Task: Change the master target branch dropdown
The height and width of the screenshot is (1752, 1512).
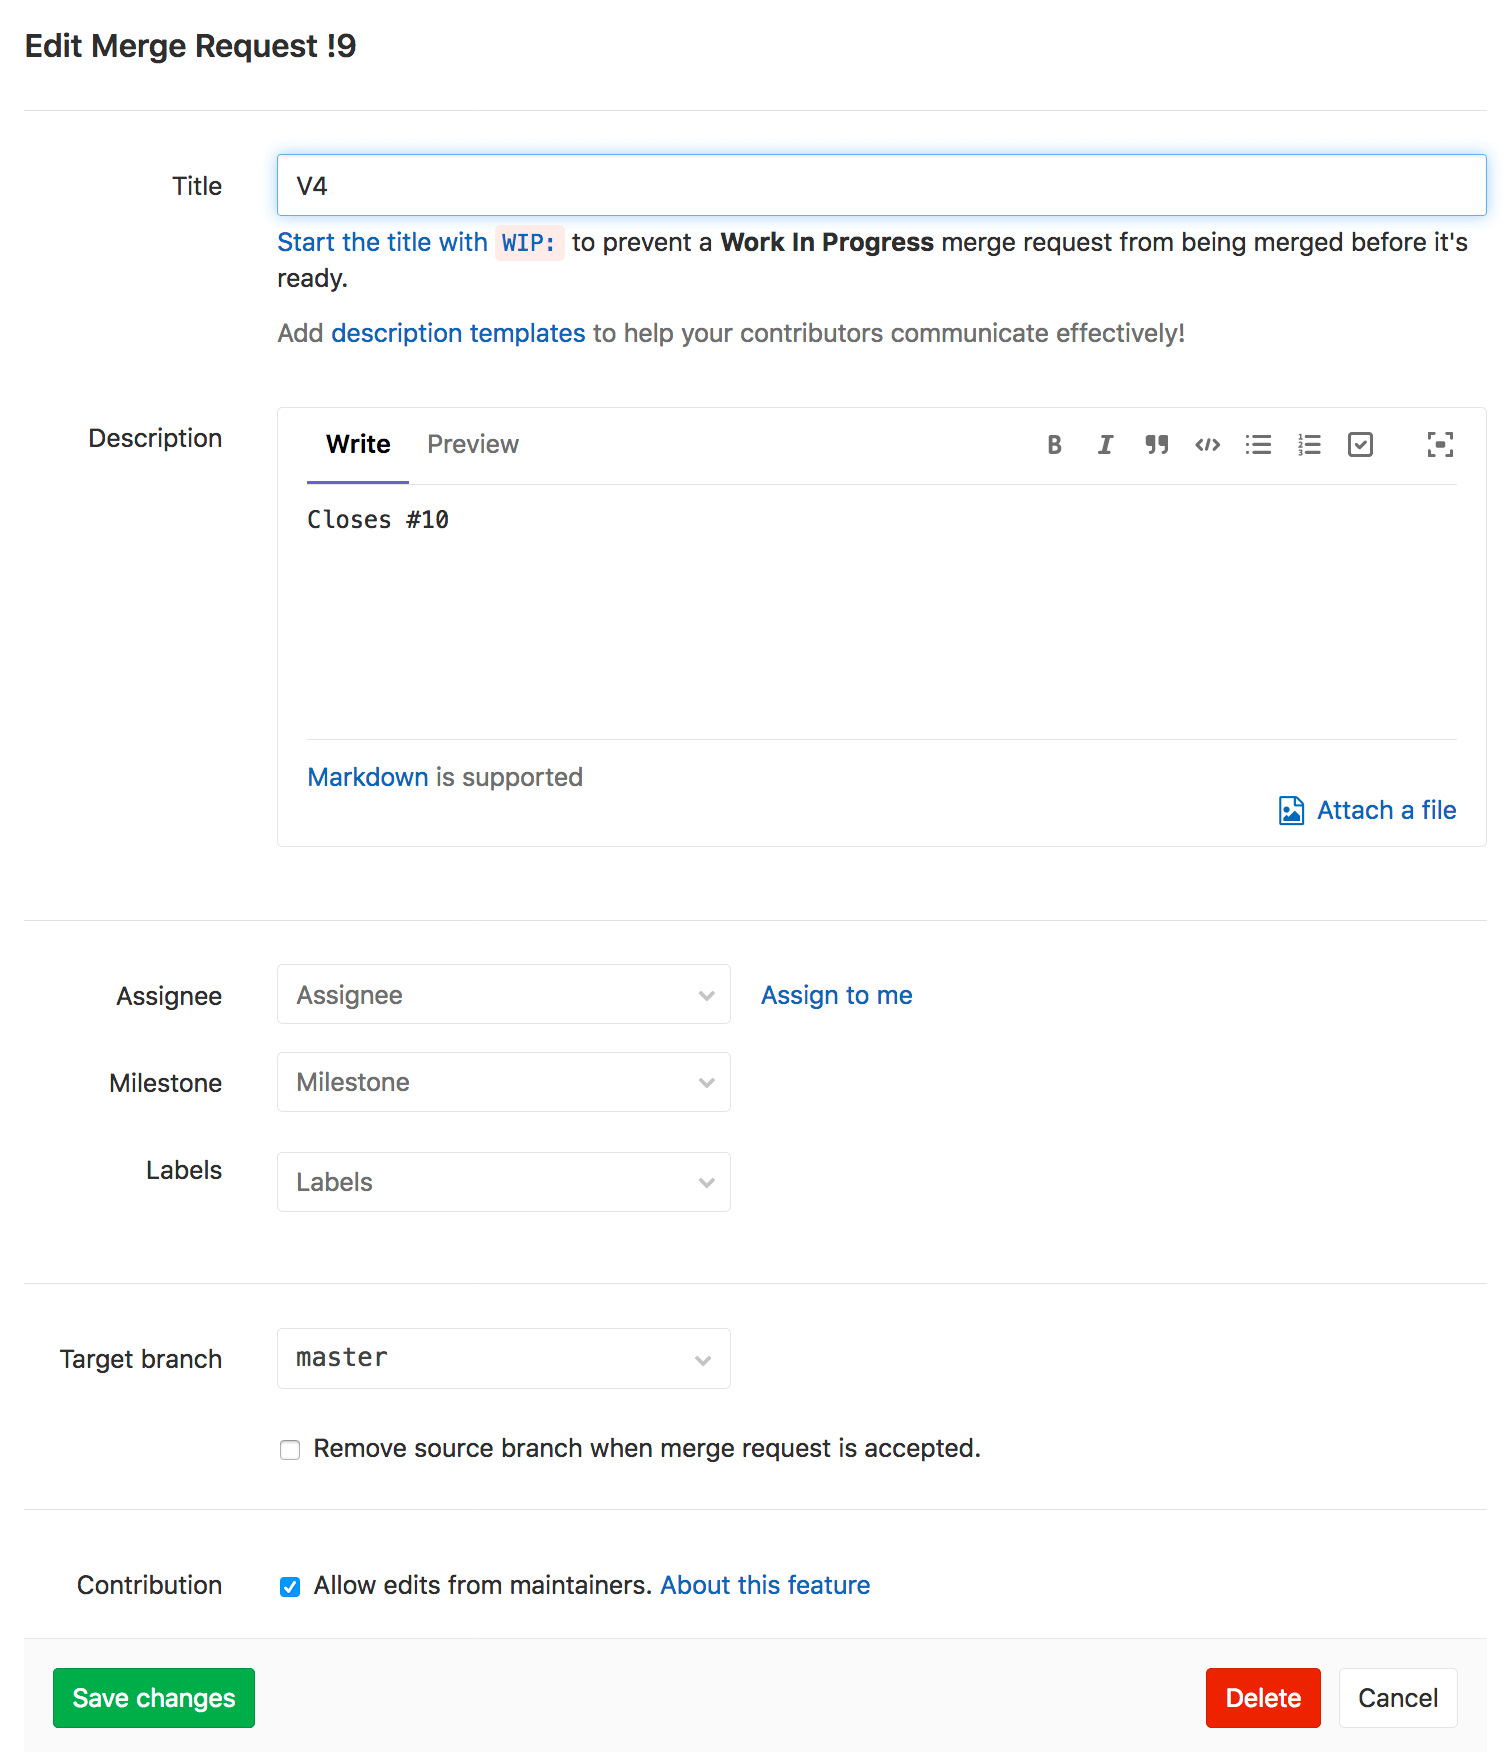Action: click(x=503, y=1358)
